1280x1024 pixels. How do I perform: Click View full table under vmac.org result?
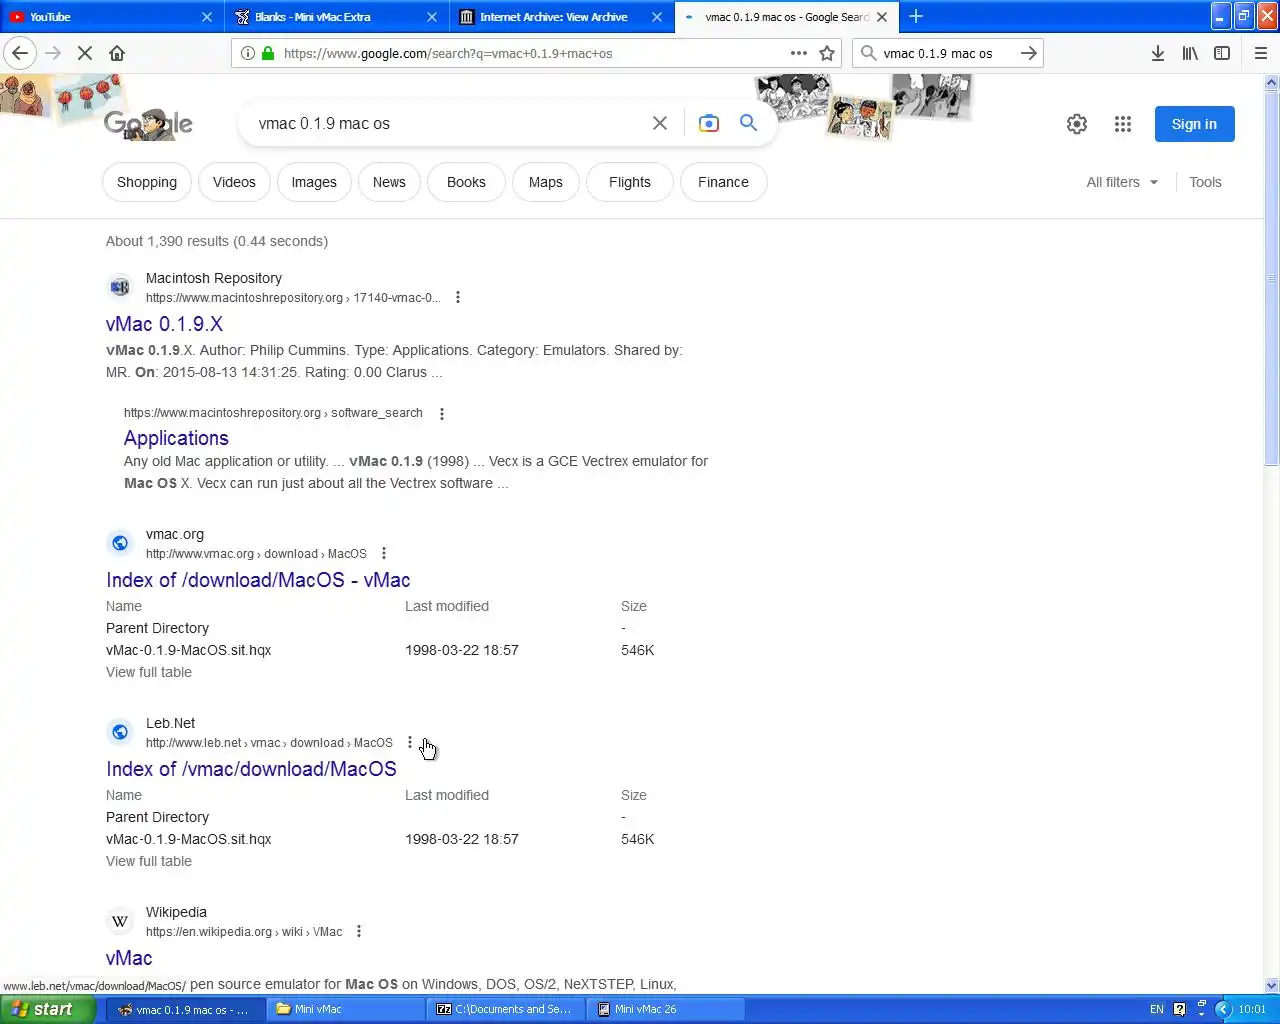click(x=149, y=672)
